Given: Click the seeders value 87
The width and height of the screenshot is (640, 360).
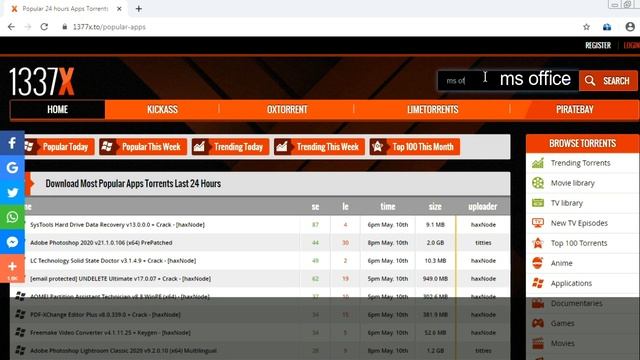Looking at the screenshot, I should pos(315,224).
